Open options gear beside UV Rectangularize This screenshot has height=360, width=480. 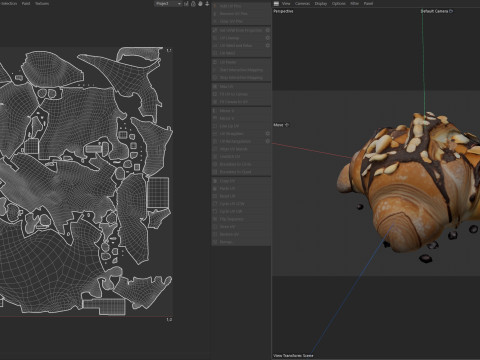pos(268,141)
